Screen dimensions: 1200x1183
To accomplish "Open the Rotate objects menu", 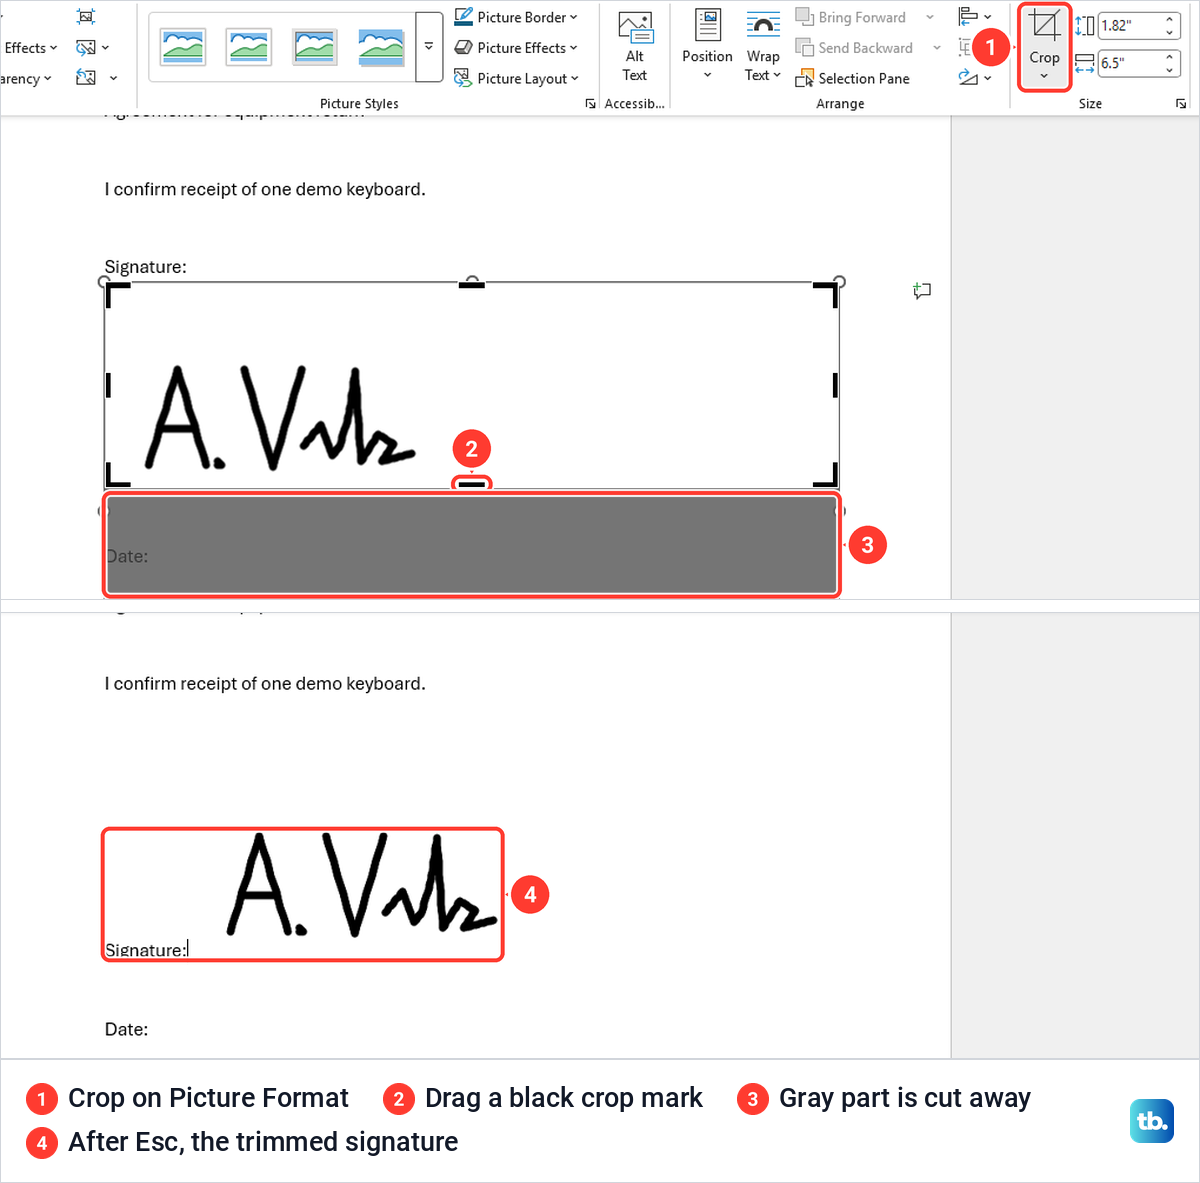I will [974, 77].
